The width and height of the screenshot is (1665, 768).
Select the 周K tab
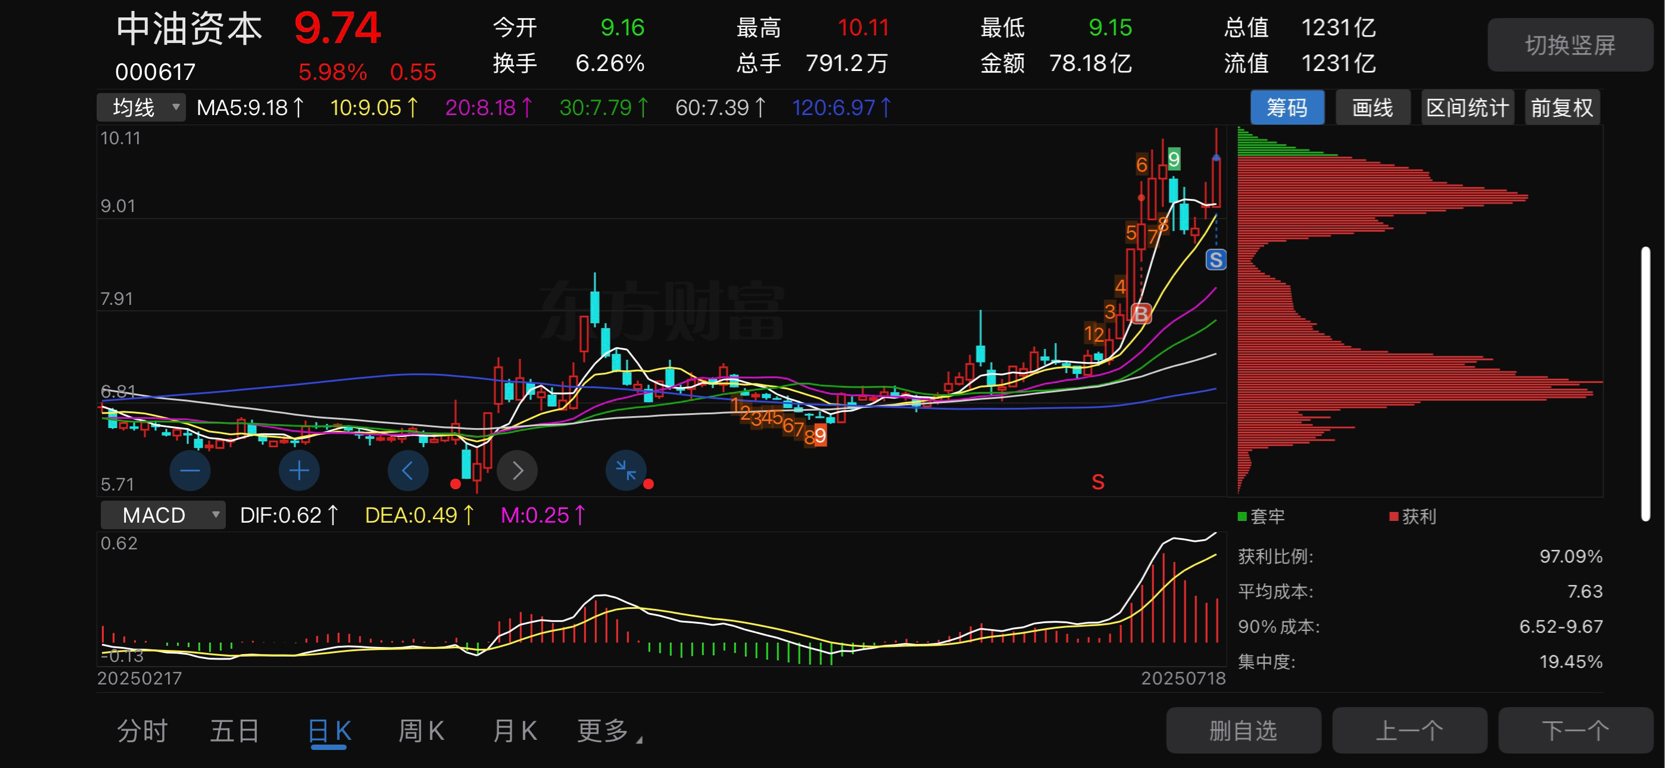(x=421, y=732)
